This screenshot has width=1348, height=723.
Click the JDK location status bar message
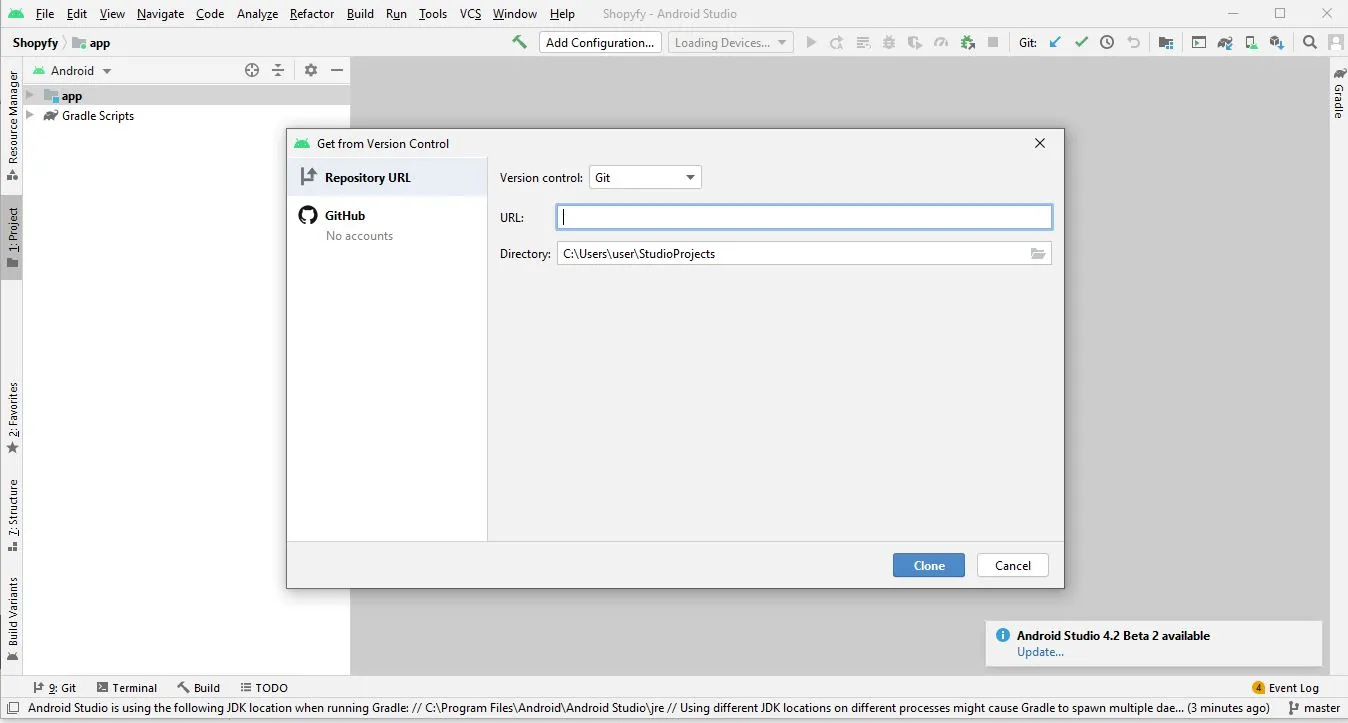(x=649, y=708)
